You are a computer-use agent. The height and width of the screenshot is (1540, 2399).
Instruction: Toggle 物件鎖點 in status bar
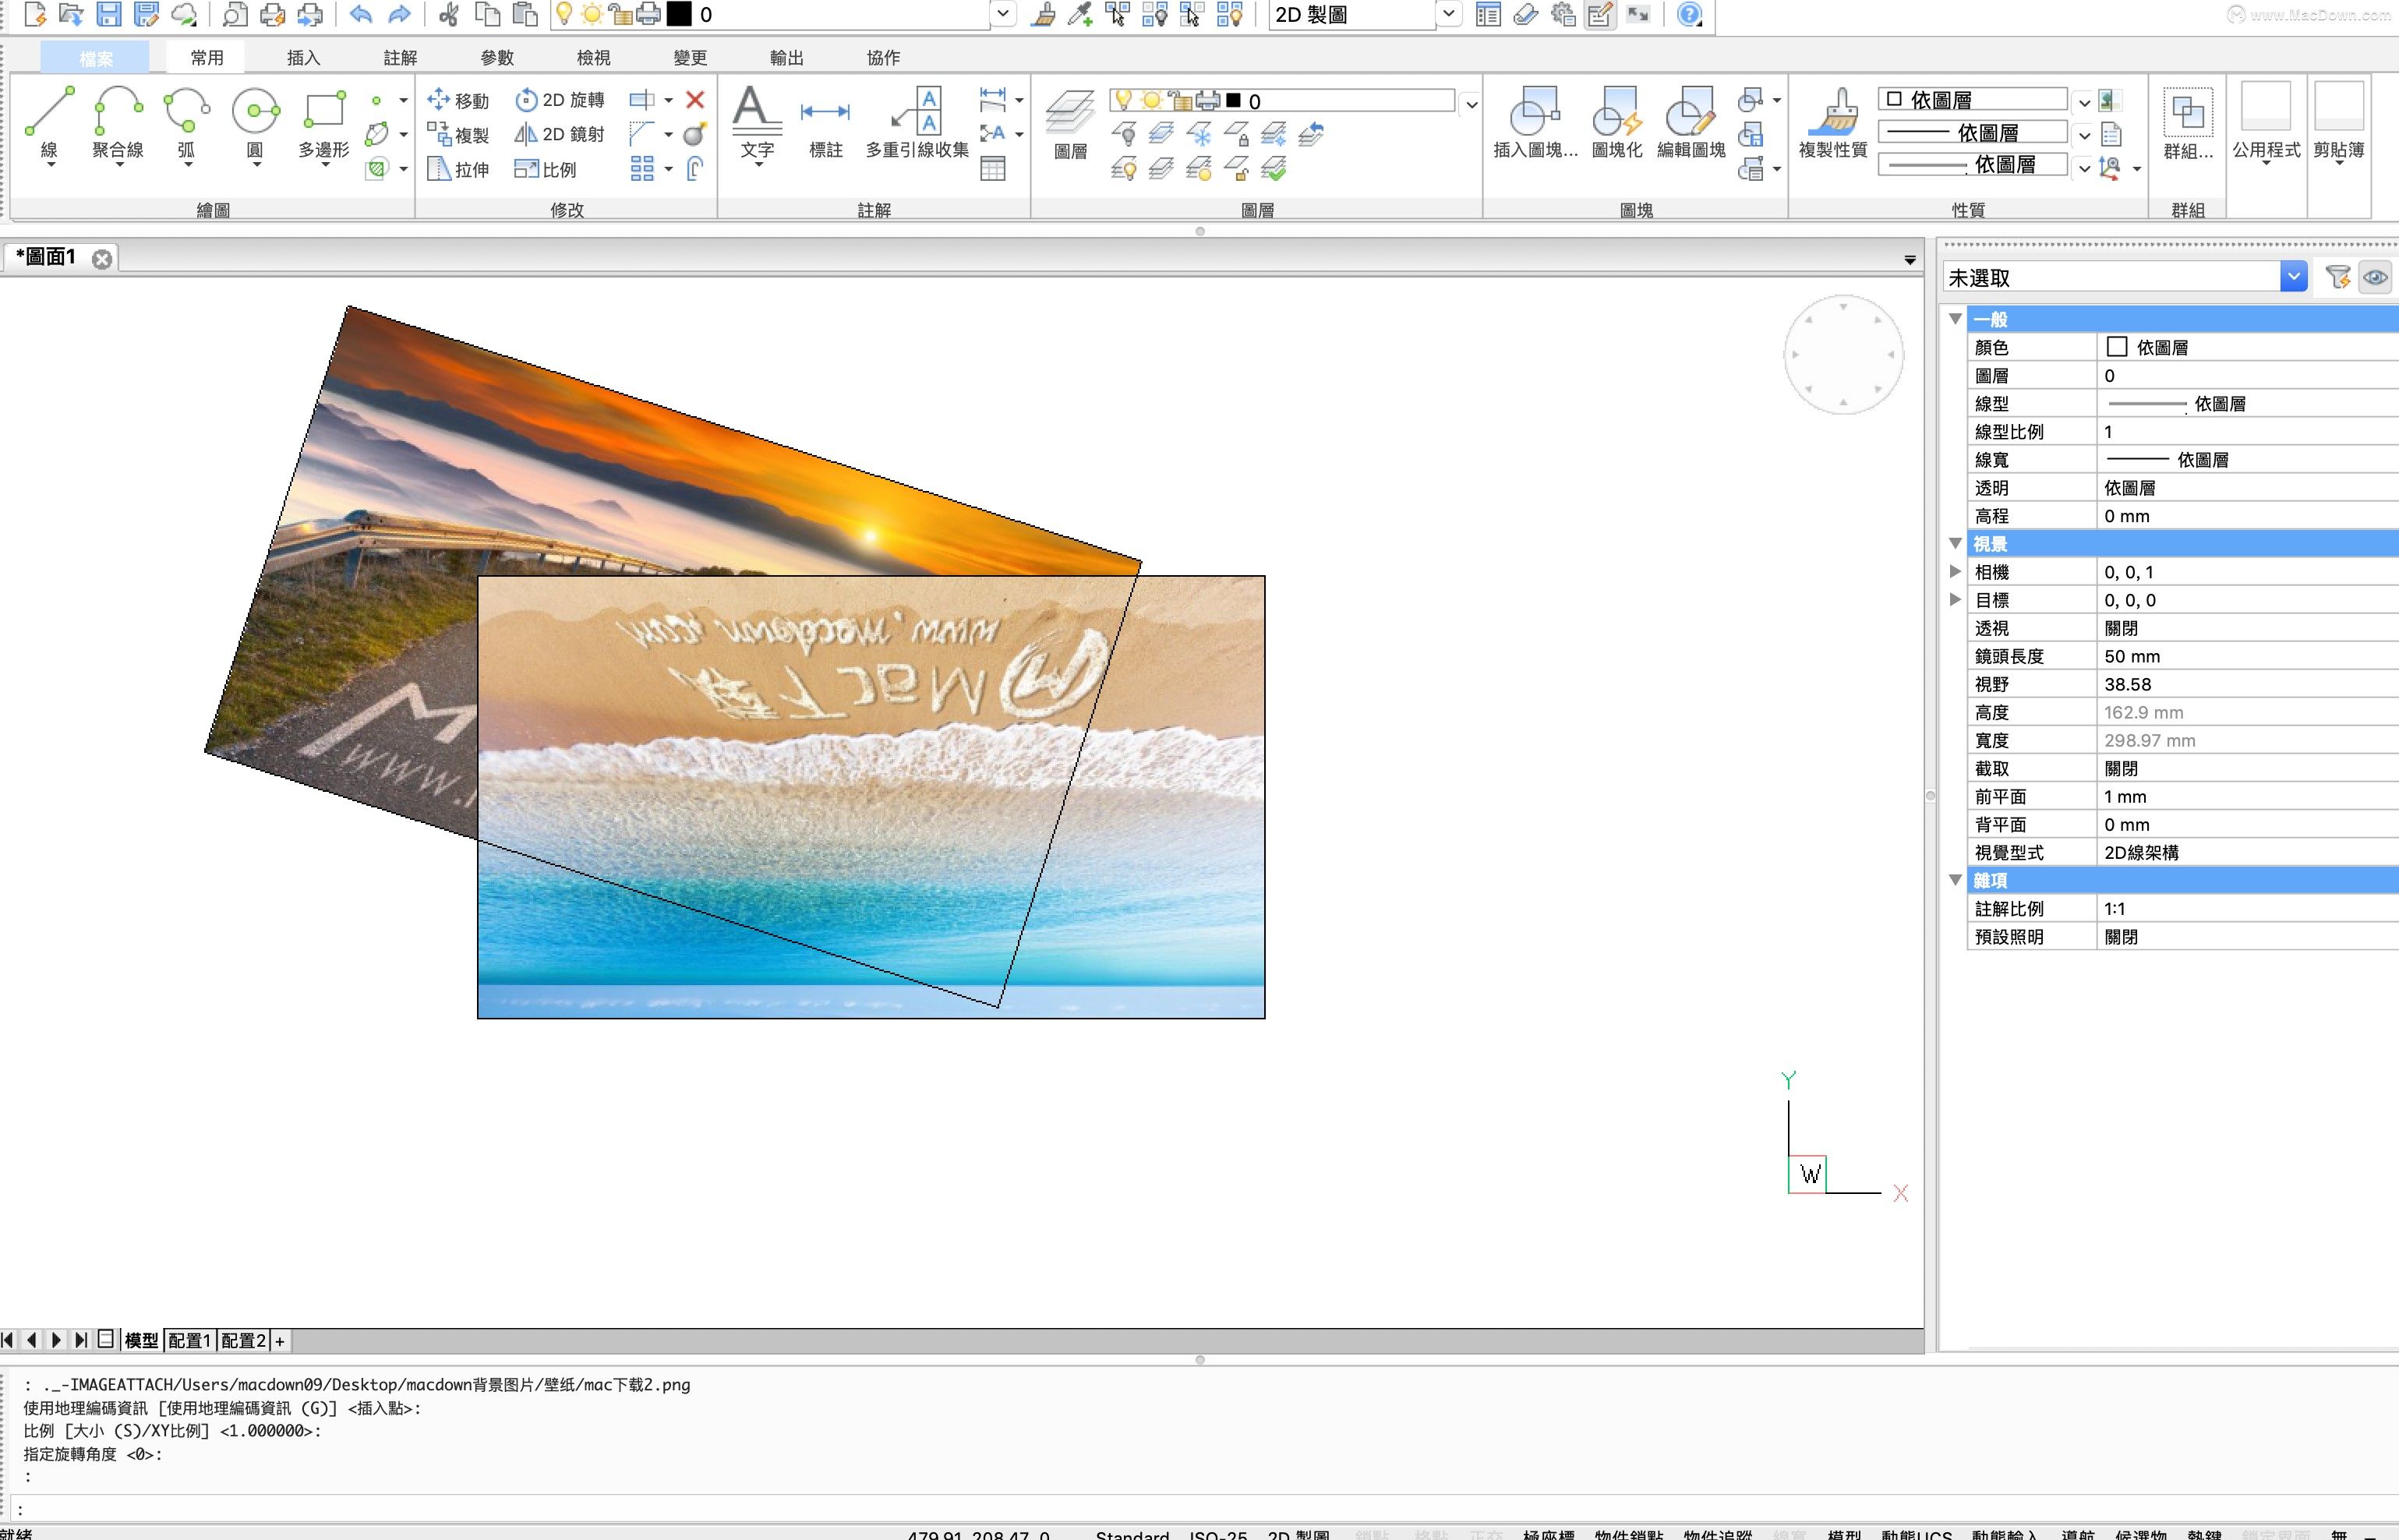pyautogui.click(x=1629, y=1534)
